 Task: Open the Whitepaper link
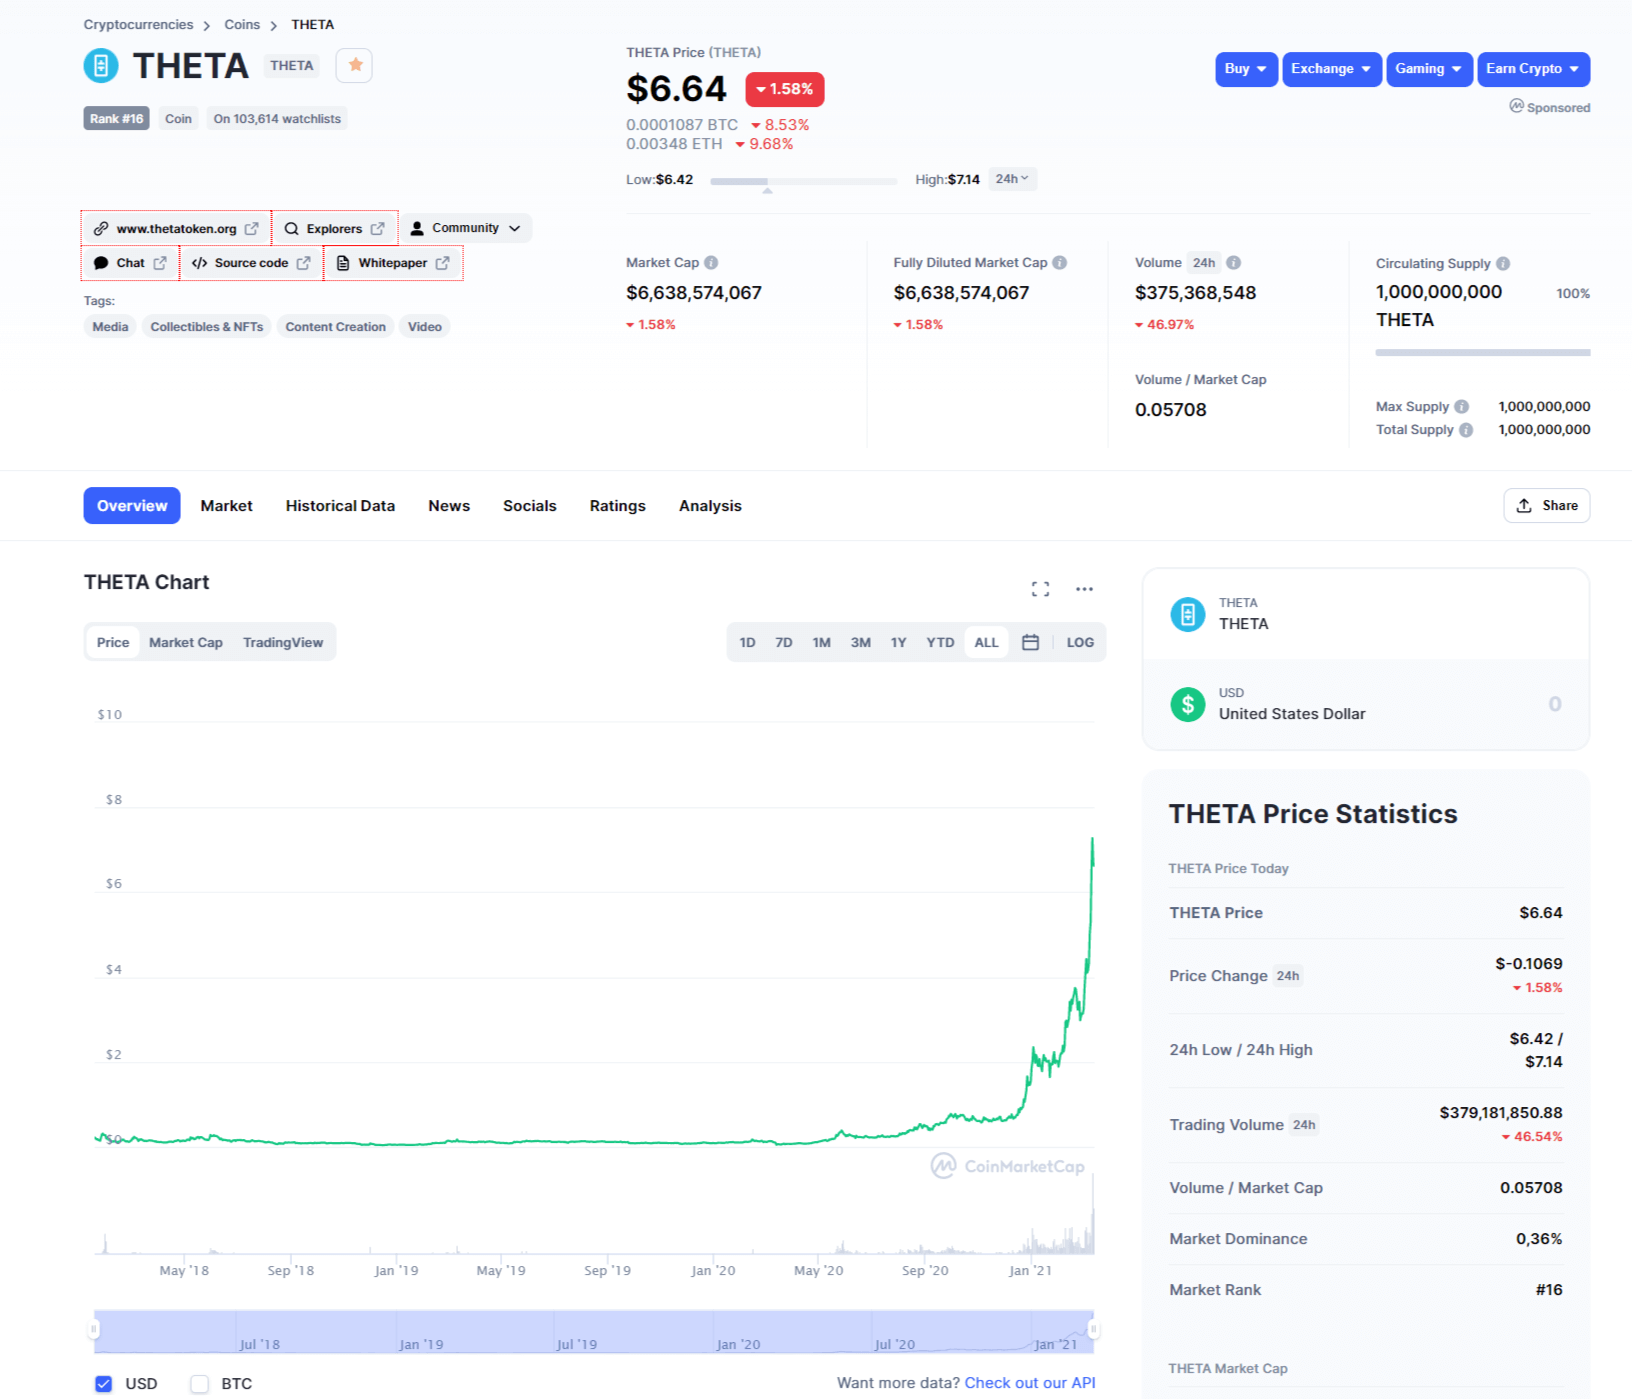393,263
